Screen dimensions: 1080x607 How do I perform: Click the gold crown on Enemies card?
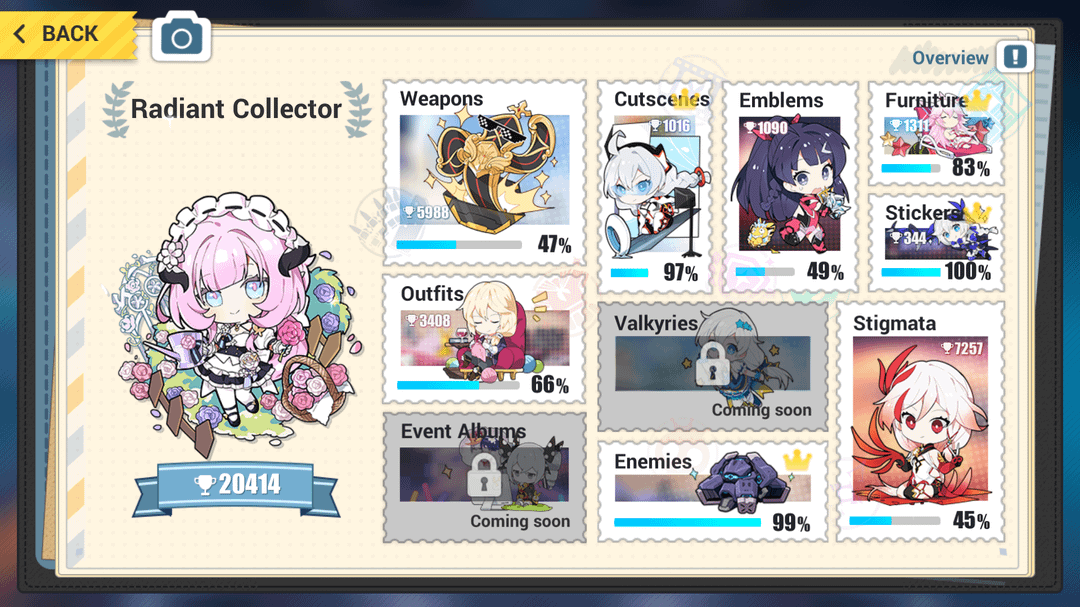[x=798, y=459]
